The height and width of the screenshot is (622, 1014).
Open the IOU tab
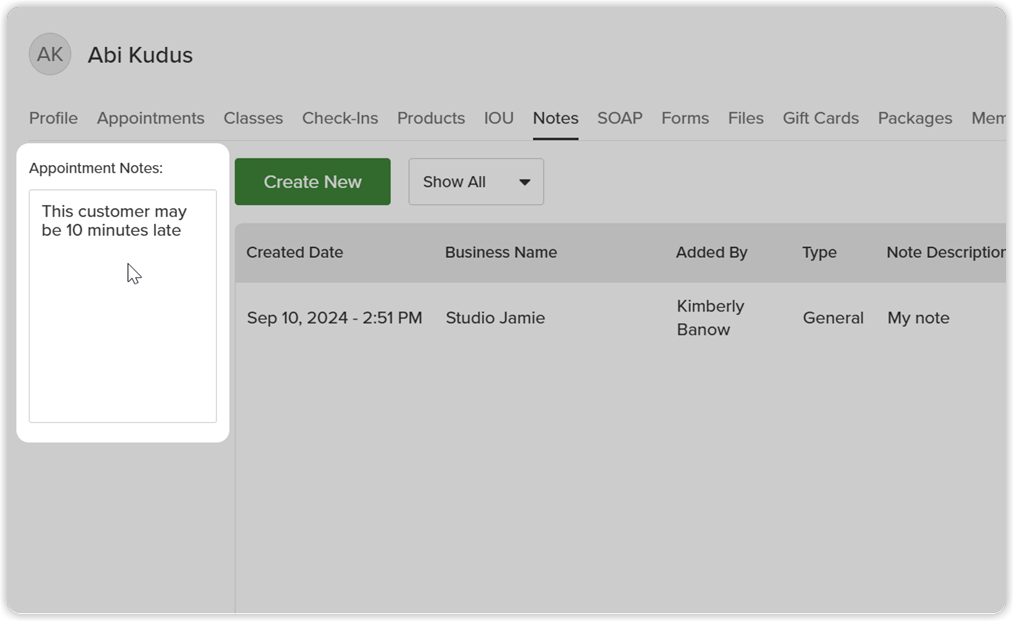[x=499, y=118]
